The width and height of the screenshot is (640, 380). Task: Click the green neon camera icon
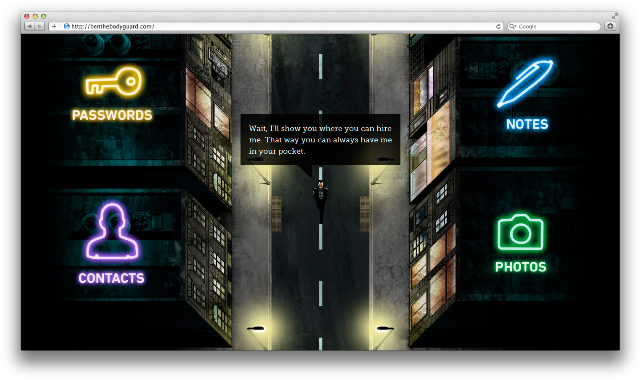tap(520, 232)
